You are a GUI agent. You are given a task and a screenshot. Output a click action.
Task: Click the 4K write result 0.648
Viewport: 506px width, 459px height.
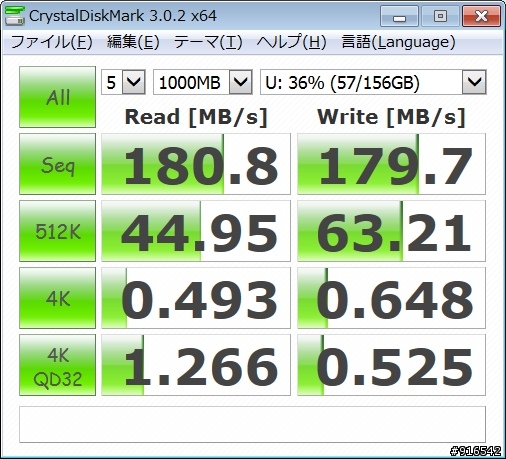(391, 298)
